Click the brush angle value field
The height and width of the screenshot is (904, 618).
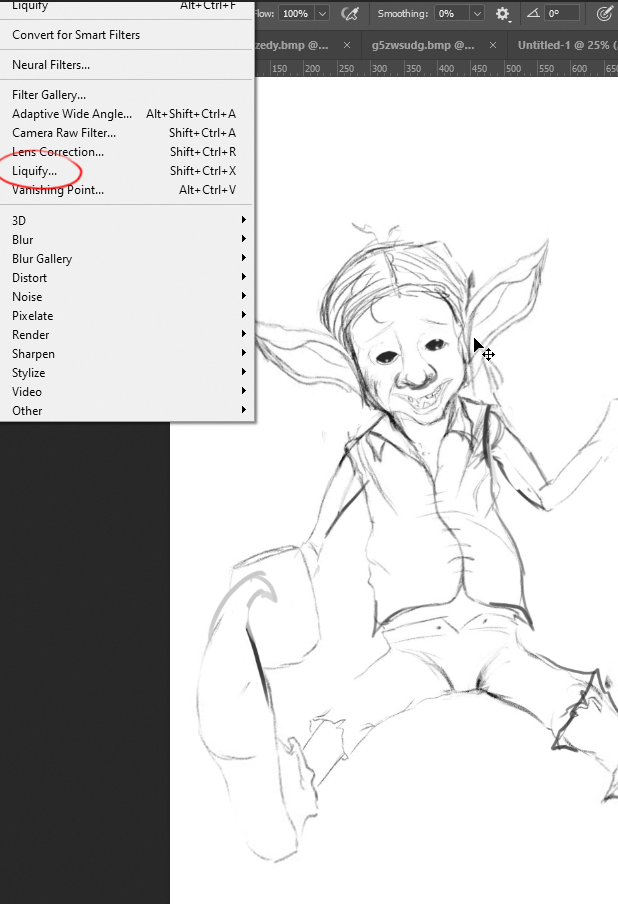pos(562,14)
